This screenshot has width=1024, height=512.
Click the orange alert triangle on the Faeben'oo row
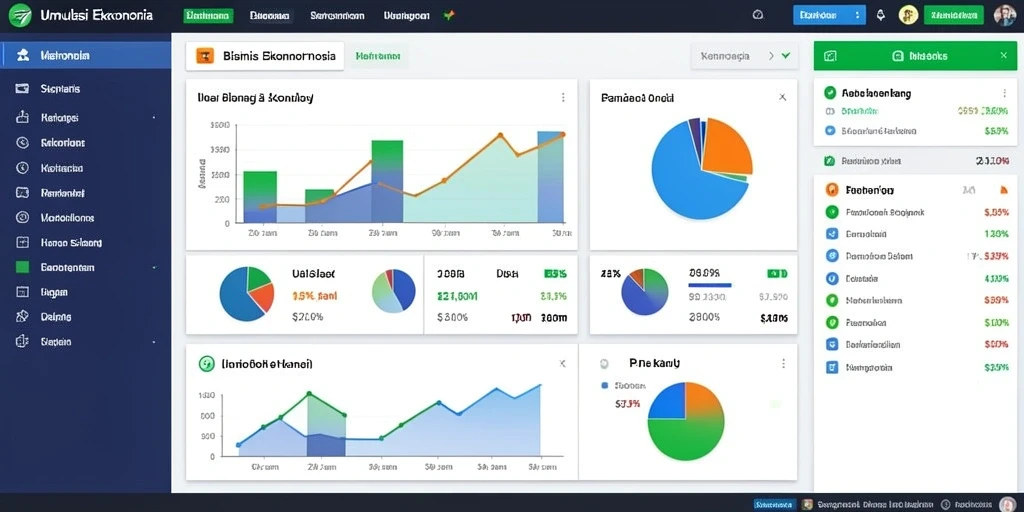(x=1004, y=190)
